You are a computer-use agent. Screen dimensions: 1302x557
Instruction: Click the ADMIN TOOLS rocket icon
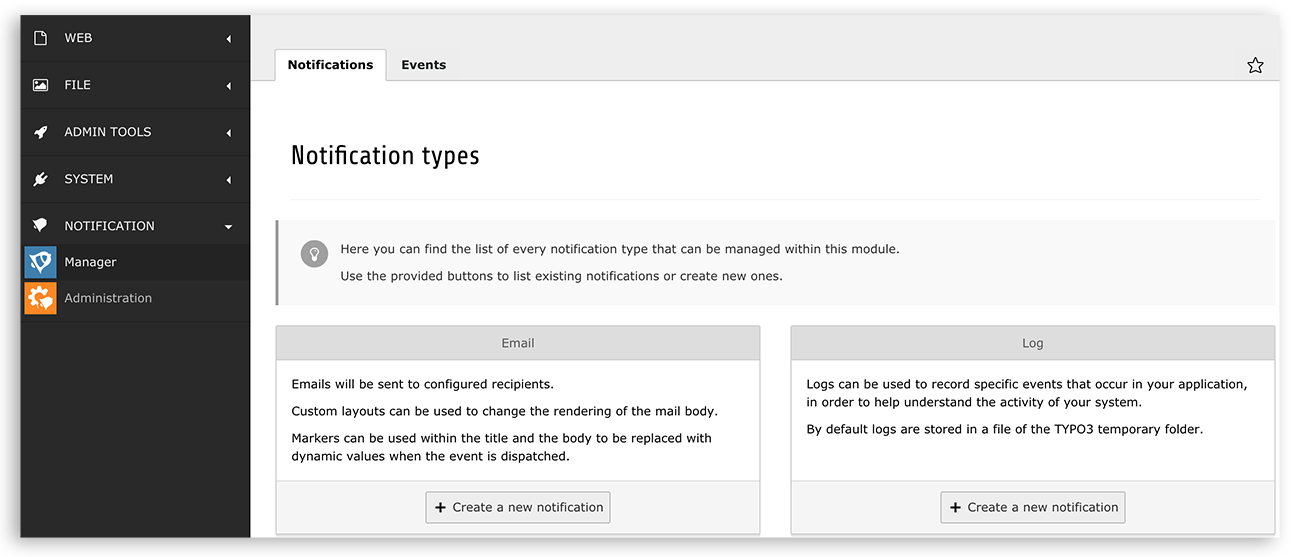pos(41,132)
